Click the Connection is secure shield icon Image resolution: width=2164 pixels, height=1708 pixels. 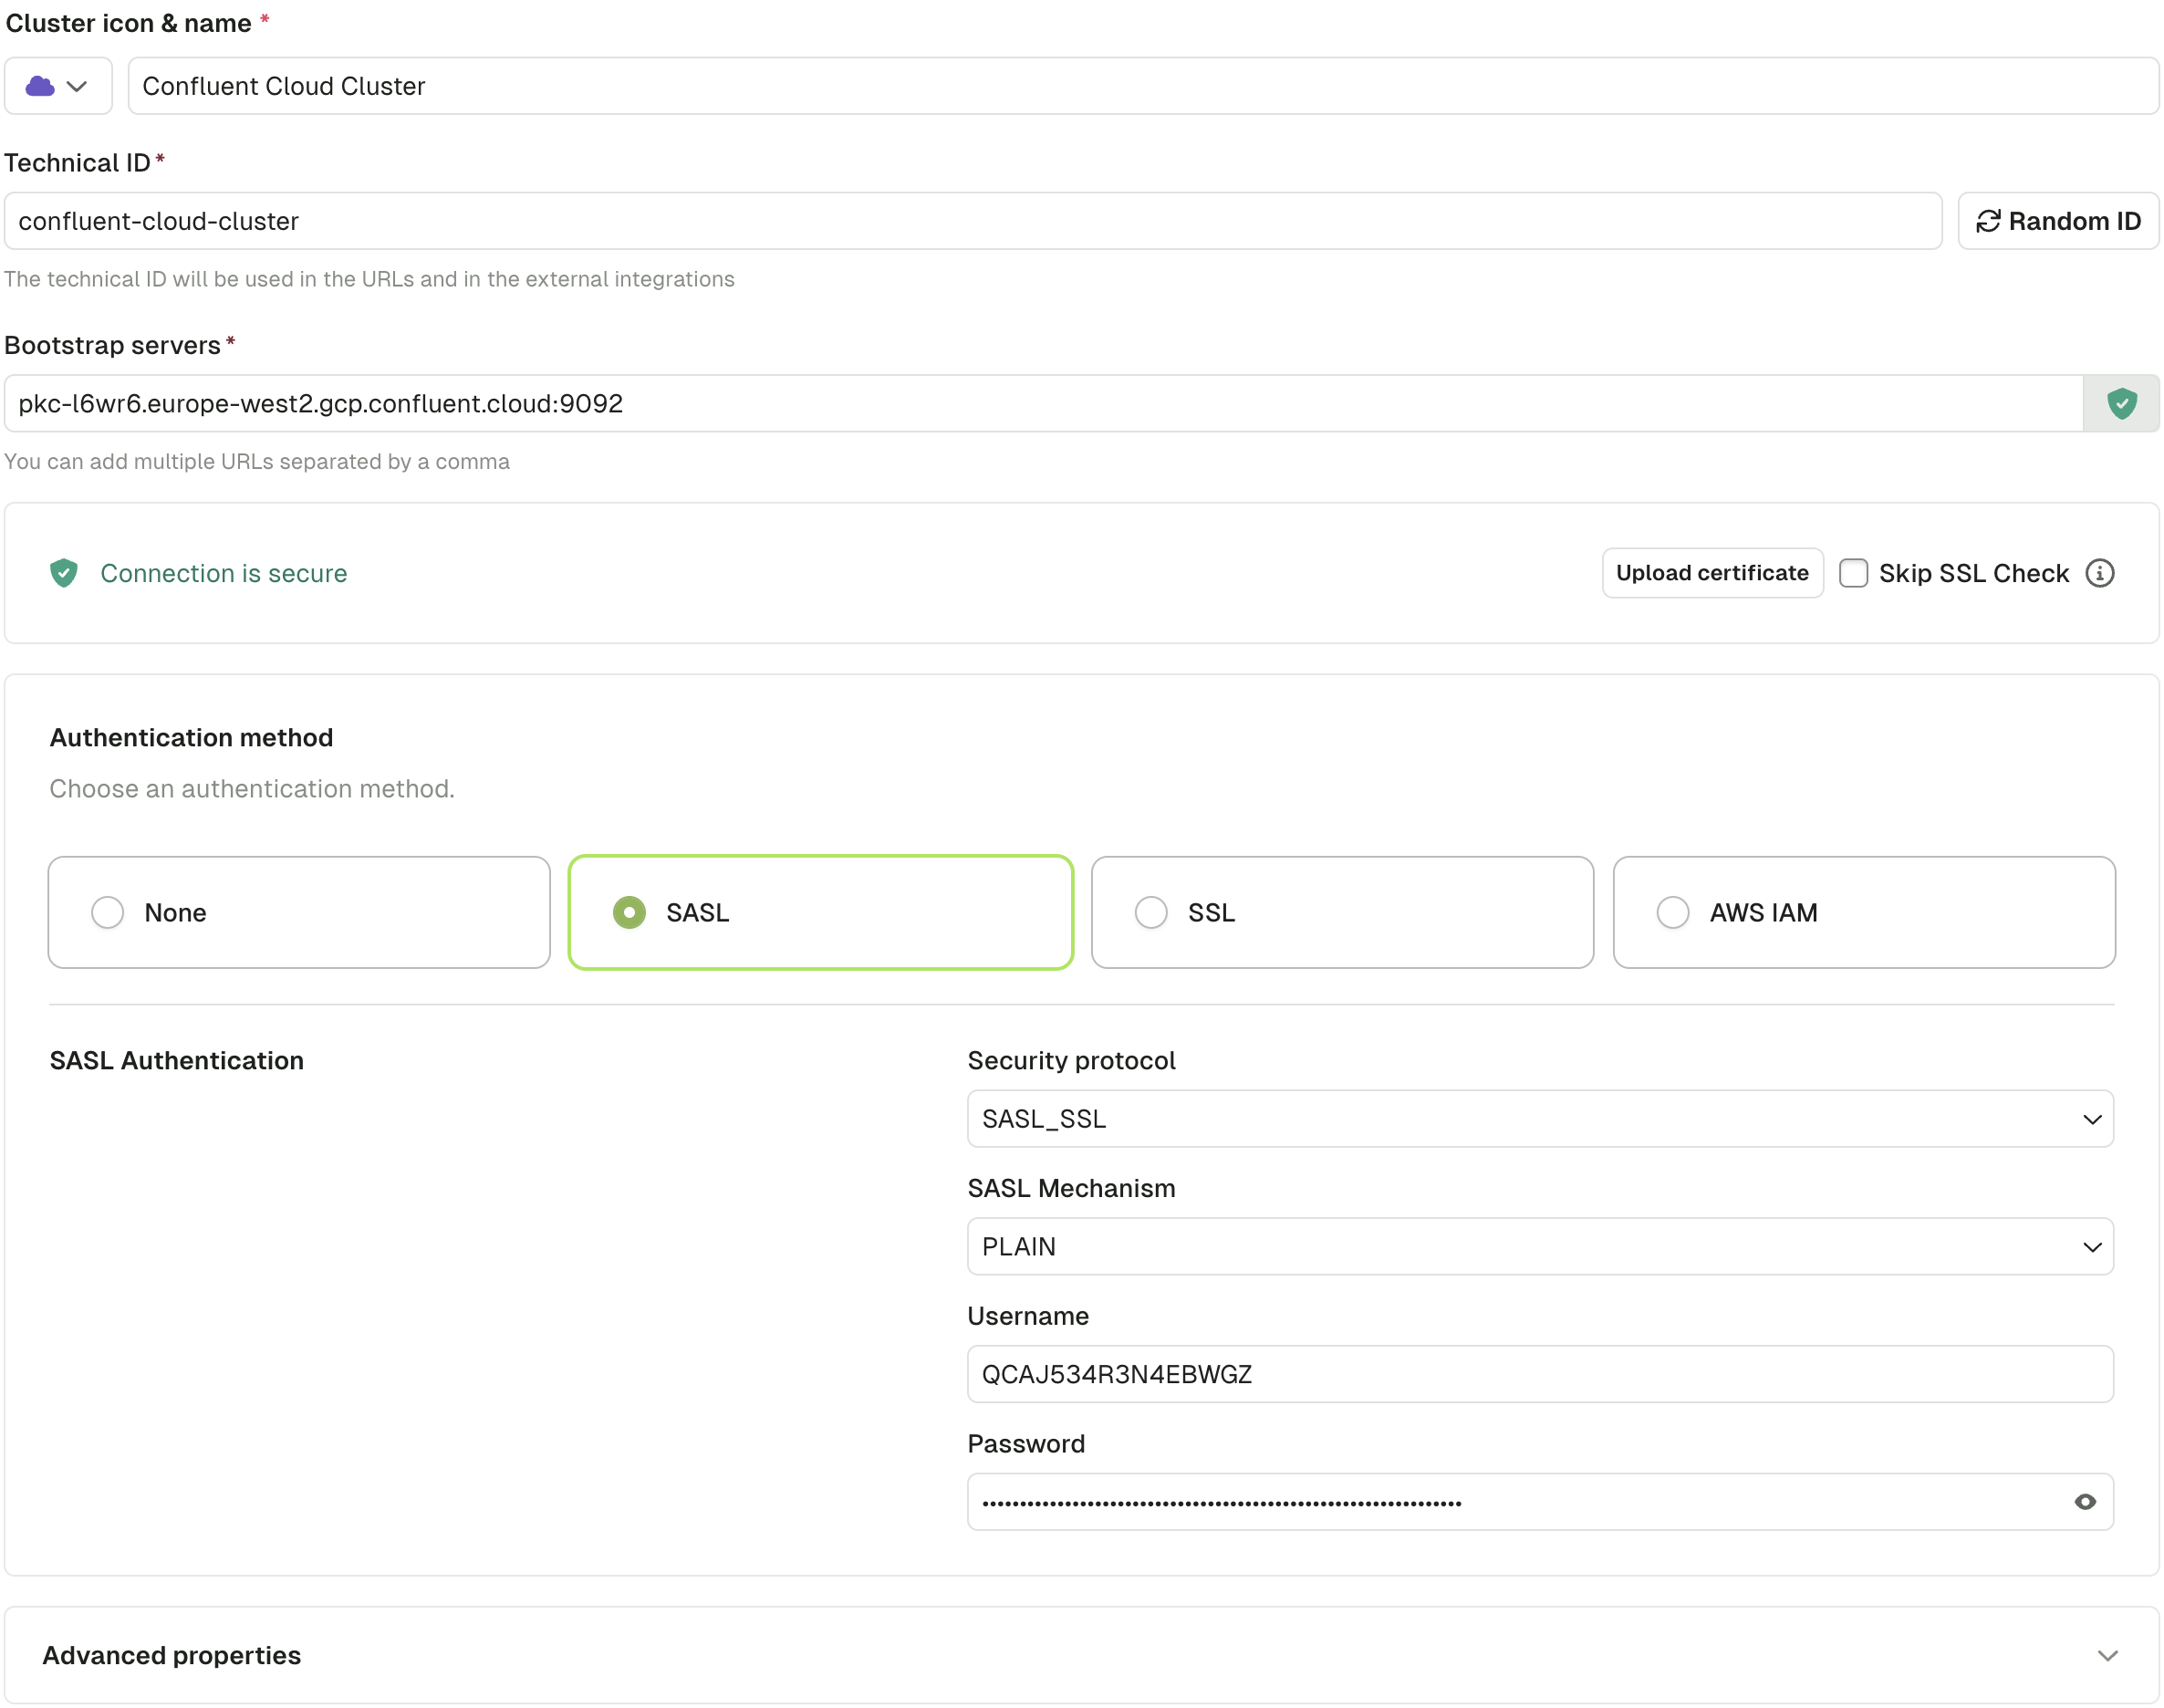pos(64,573)
